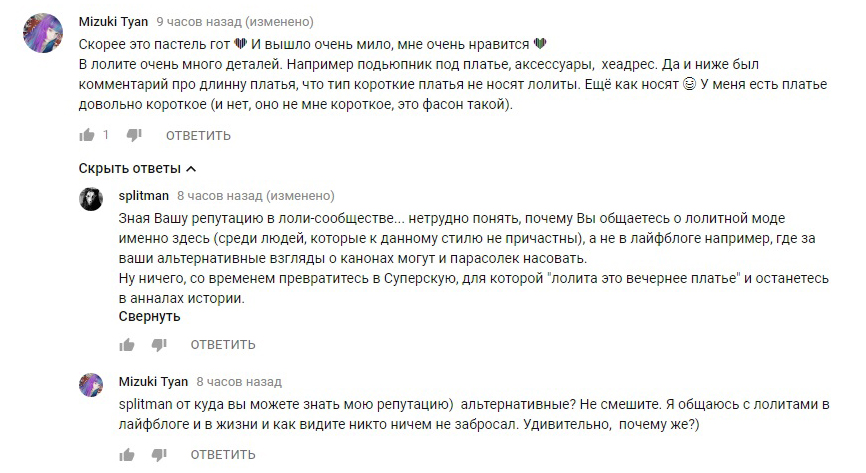The width and height of the screenshot is (866, 473).
Task: Dislike Mizuki Tyan's top comment
Action: pos(134,135)
